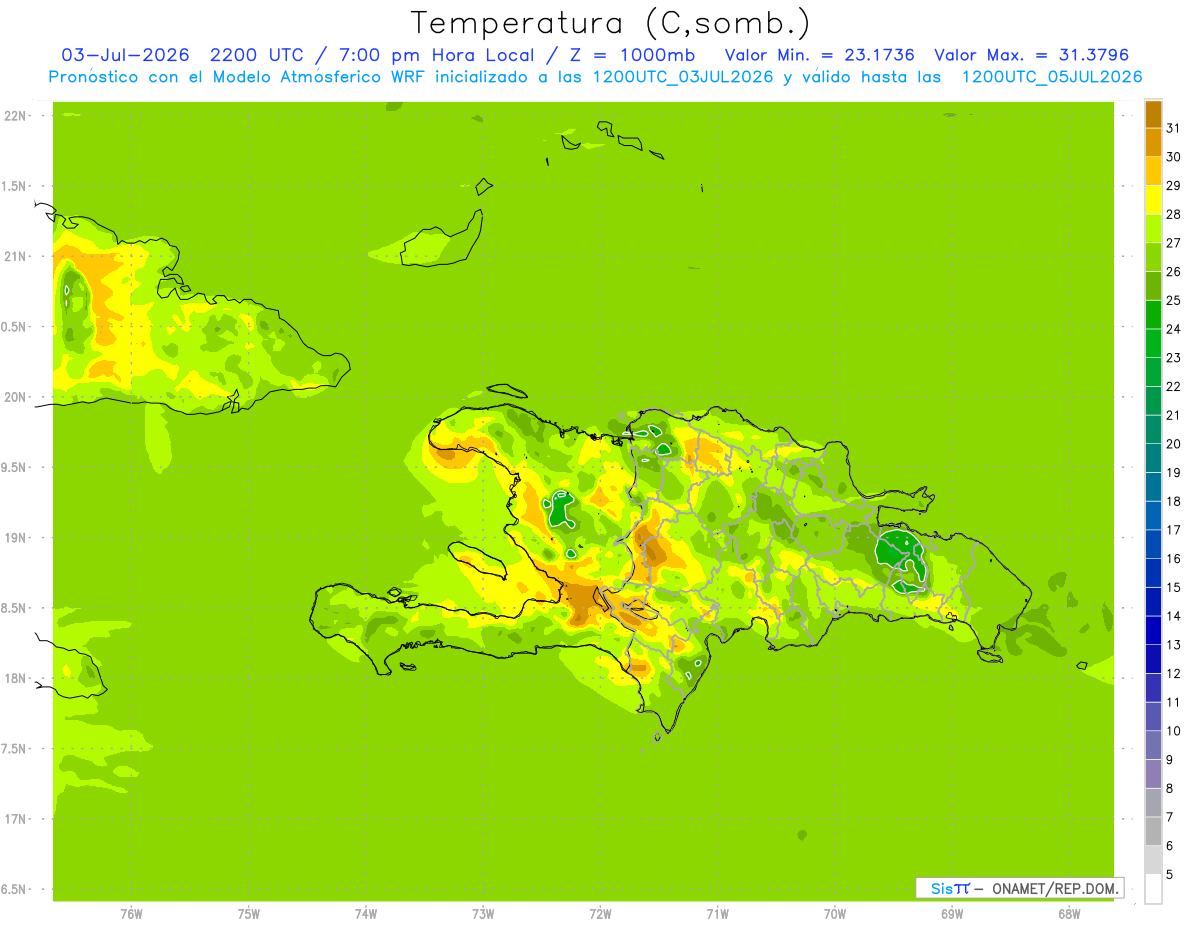Click the '19N' latitude label
Screen dimensions: 1200x927
pos(14,538)
